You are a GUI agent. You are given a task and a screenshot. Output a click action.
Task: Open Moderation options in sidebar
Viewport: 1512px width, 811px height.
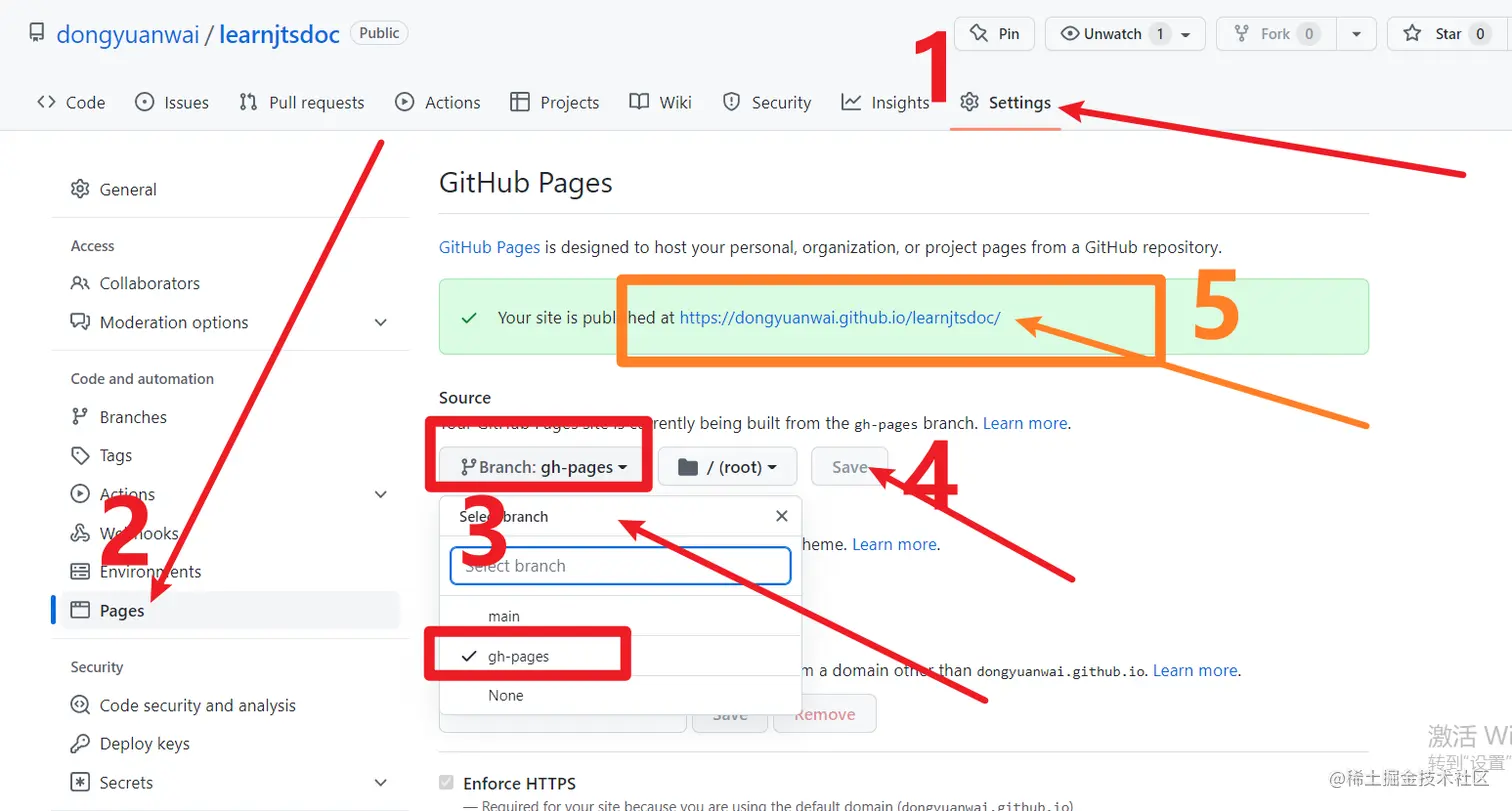tap(174, 322)
